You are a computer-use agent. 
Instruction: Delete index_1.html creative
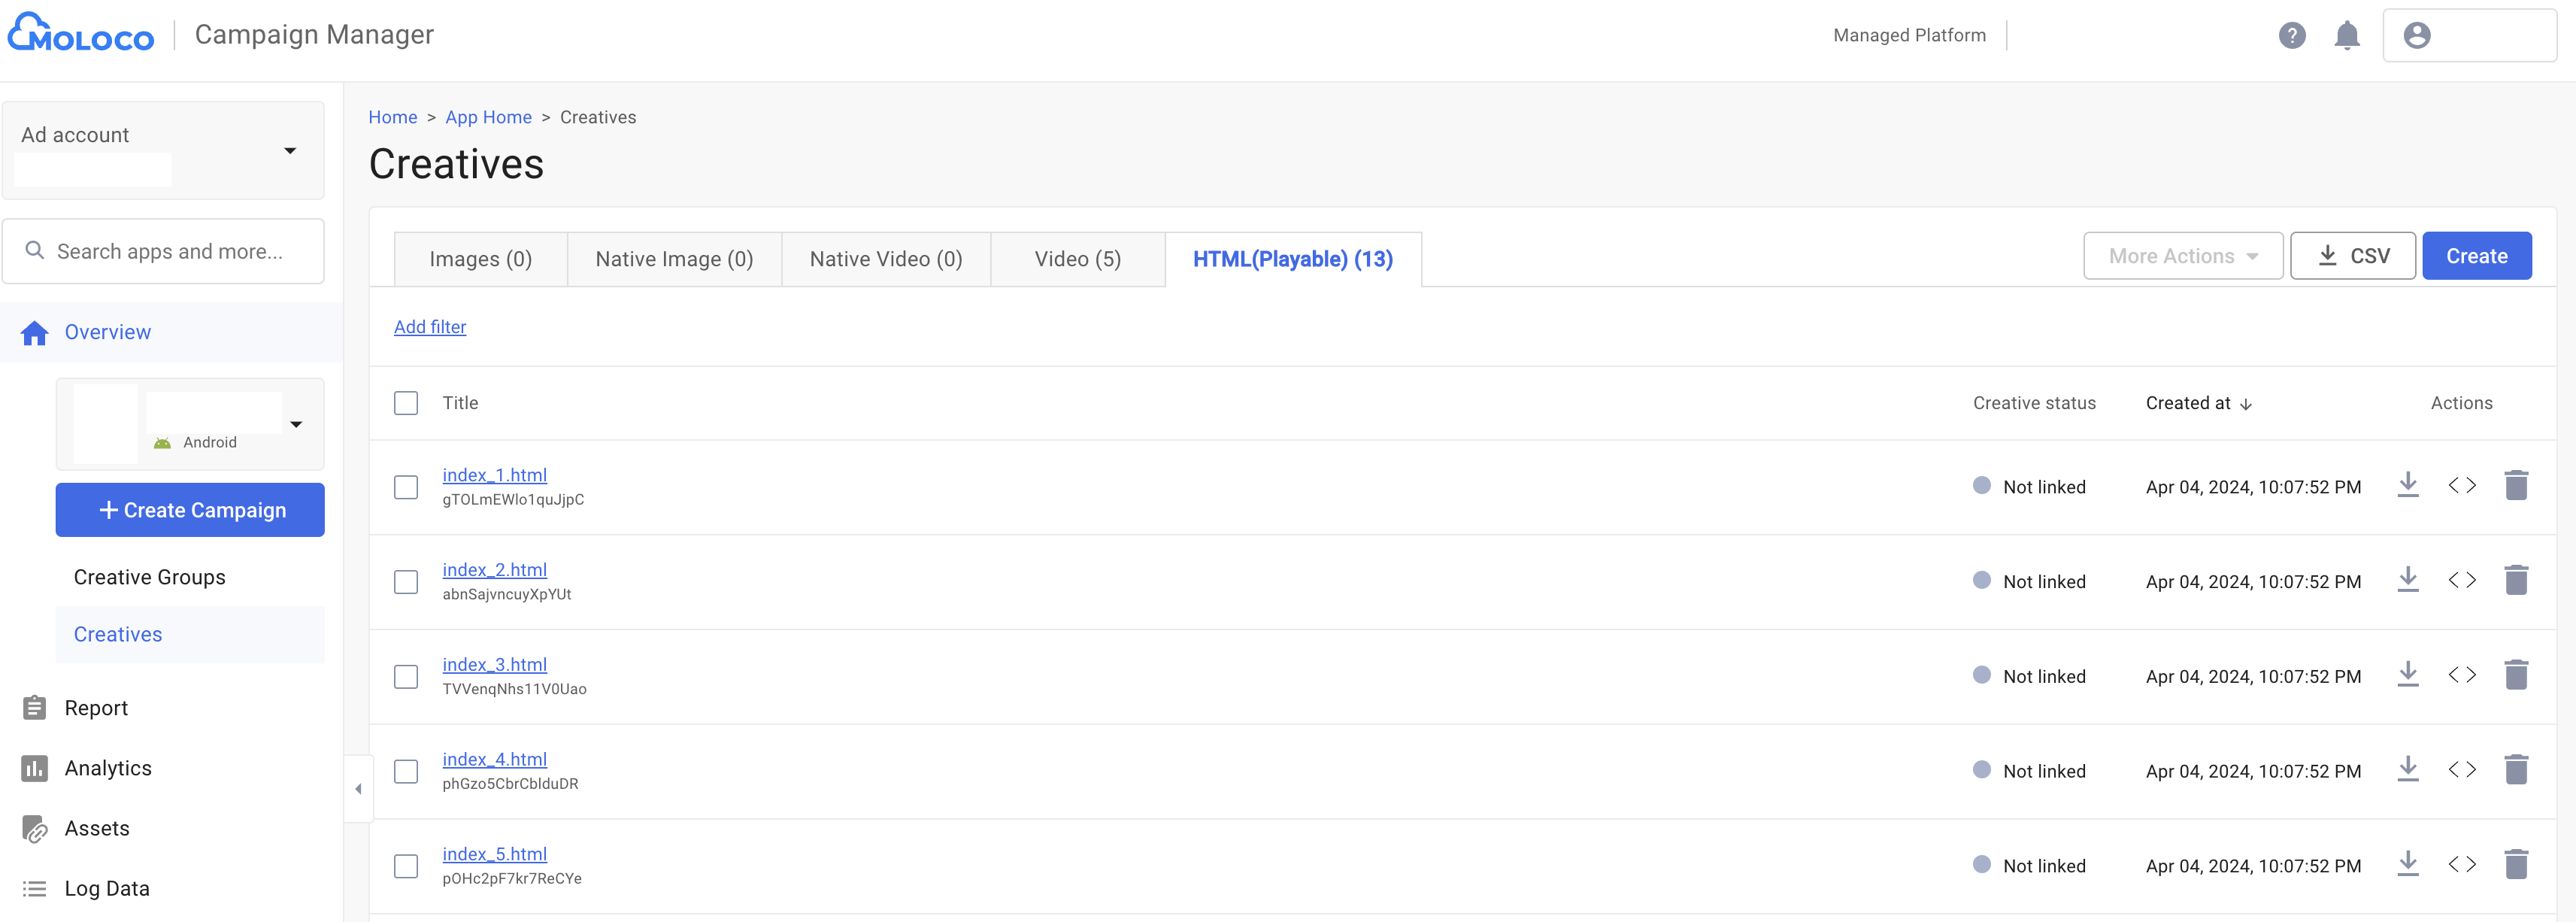2516,485
